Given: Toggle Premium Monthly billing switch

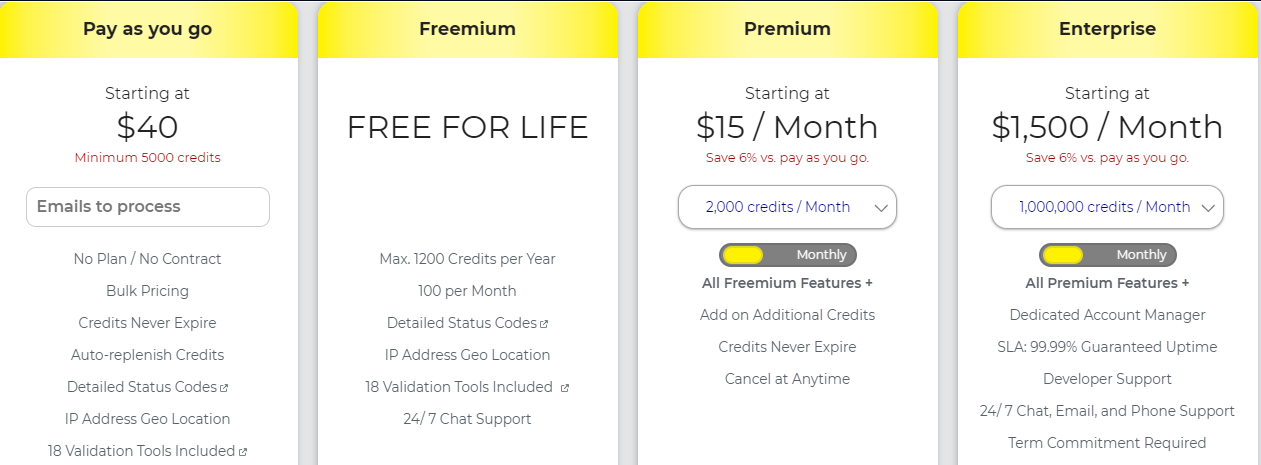Looking at the screenshot, I should click(x=788, y=255).
